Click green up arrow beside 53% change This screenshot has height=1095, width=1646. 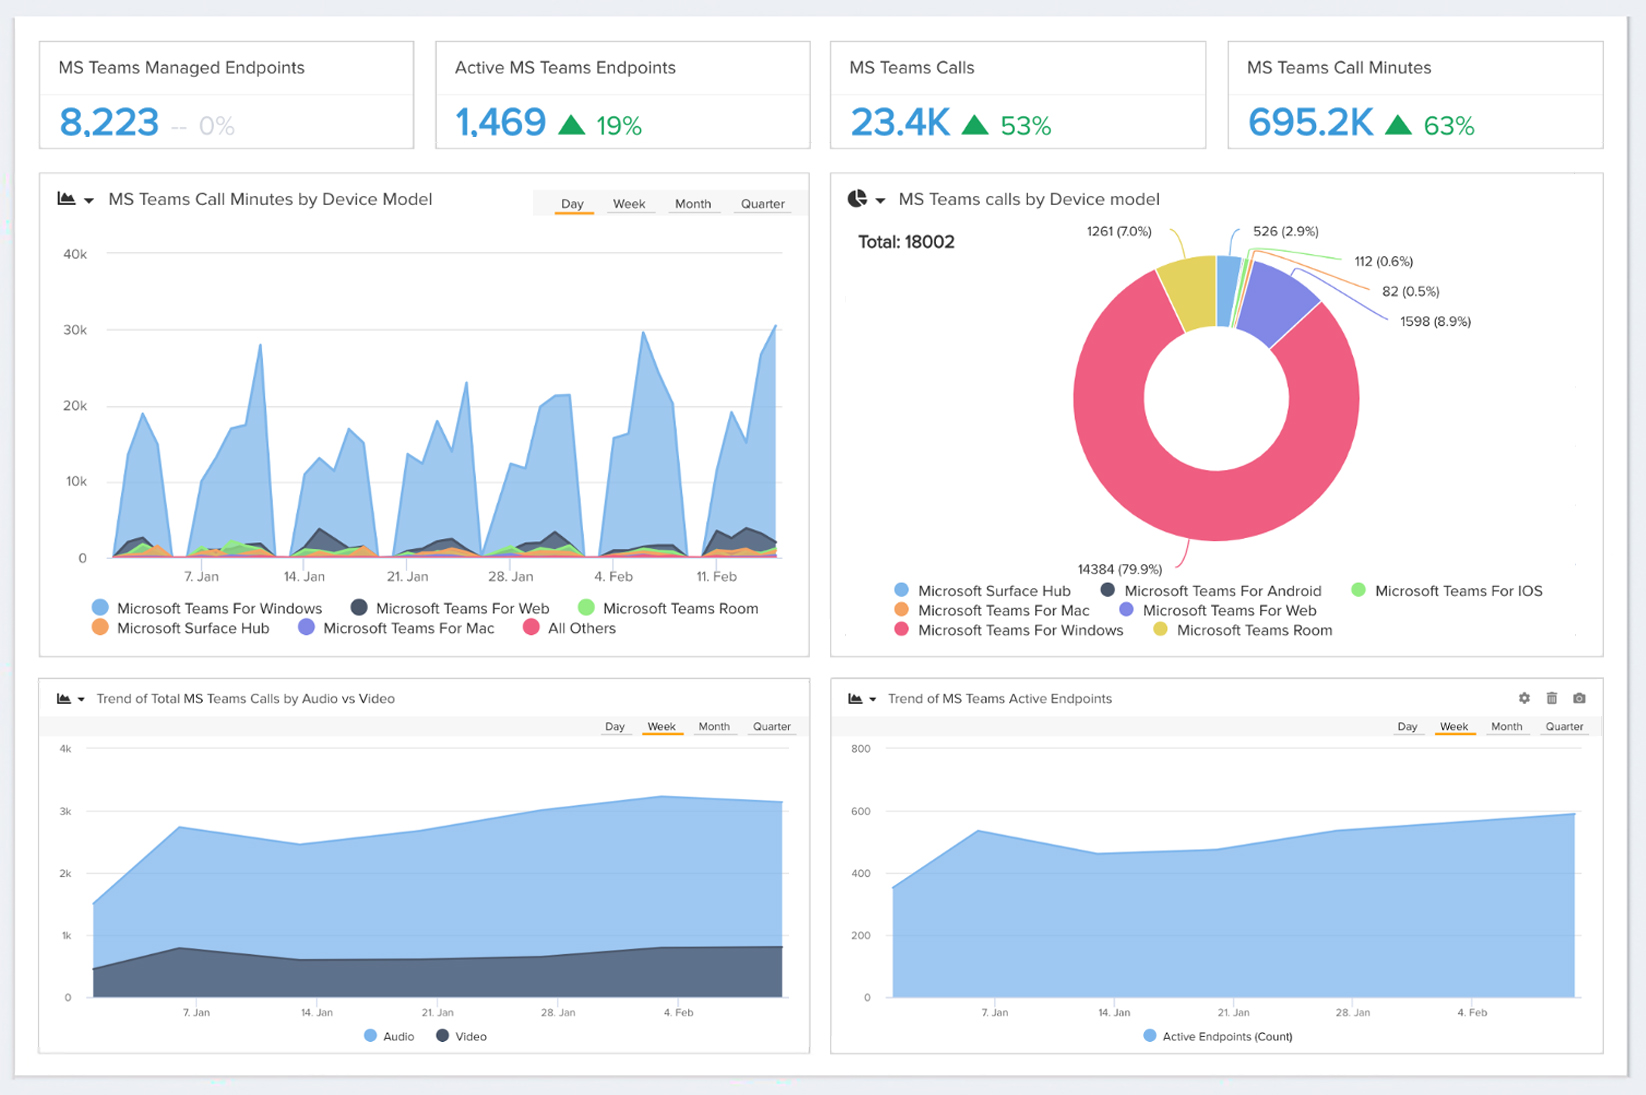pos(974,125)
